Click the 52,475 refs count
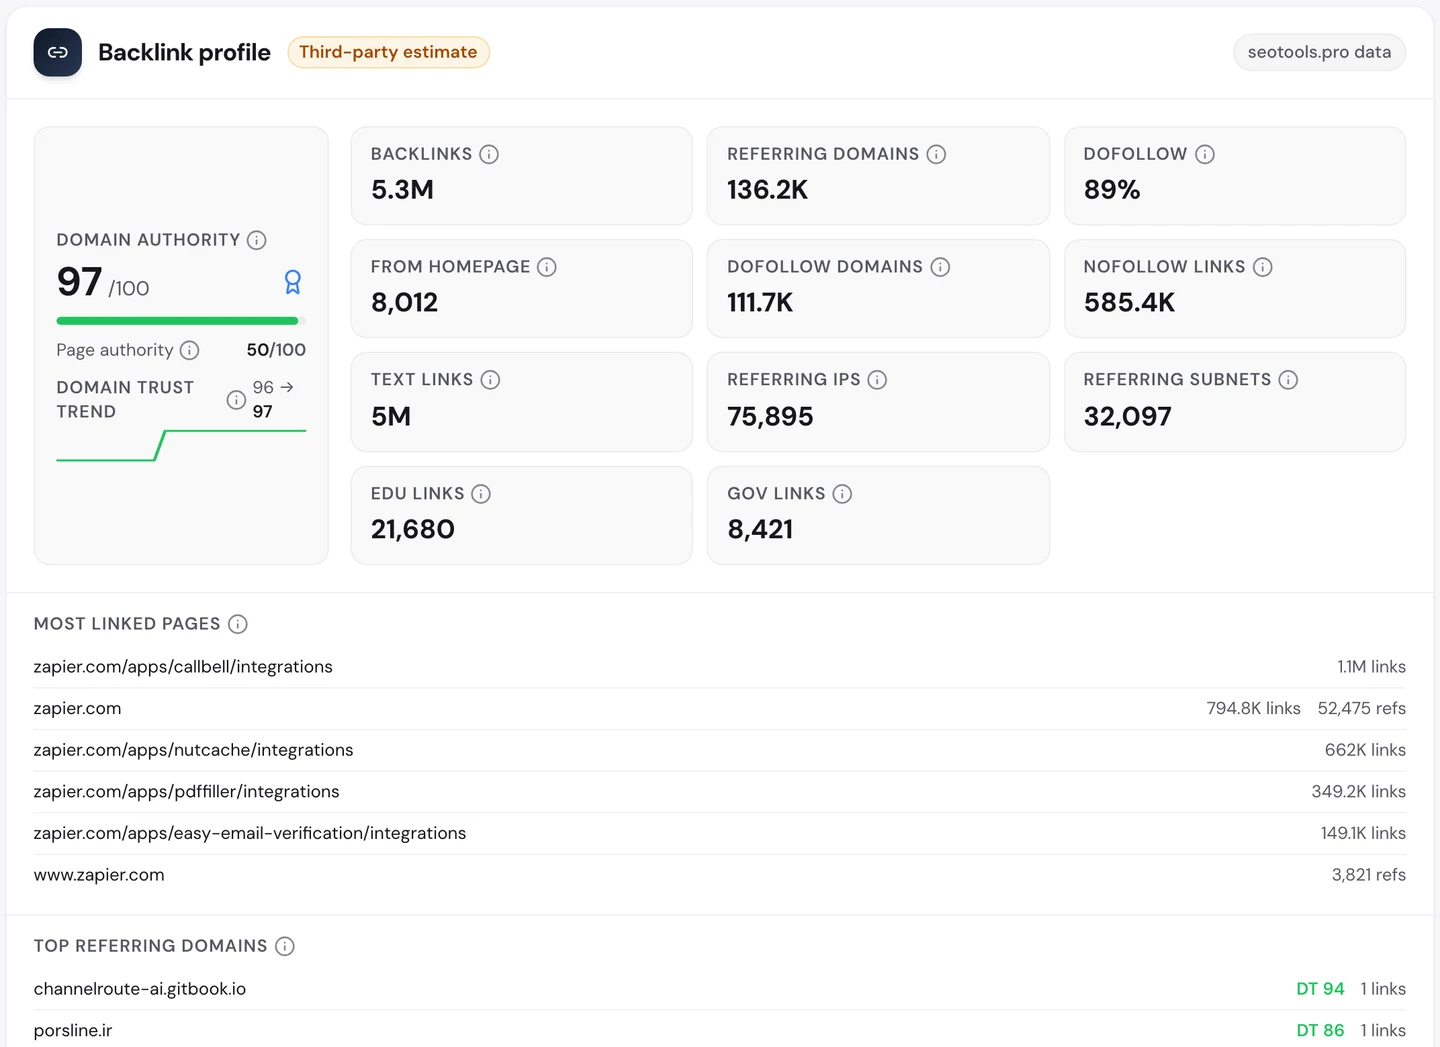The height and width of the screenshot is (1047, 1440). (x=1362, y=709)
